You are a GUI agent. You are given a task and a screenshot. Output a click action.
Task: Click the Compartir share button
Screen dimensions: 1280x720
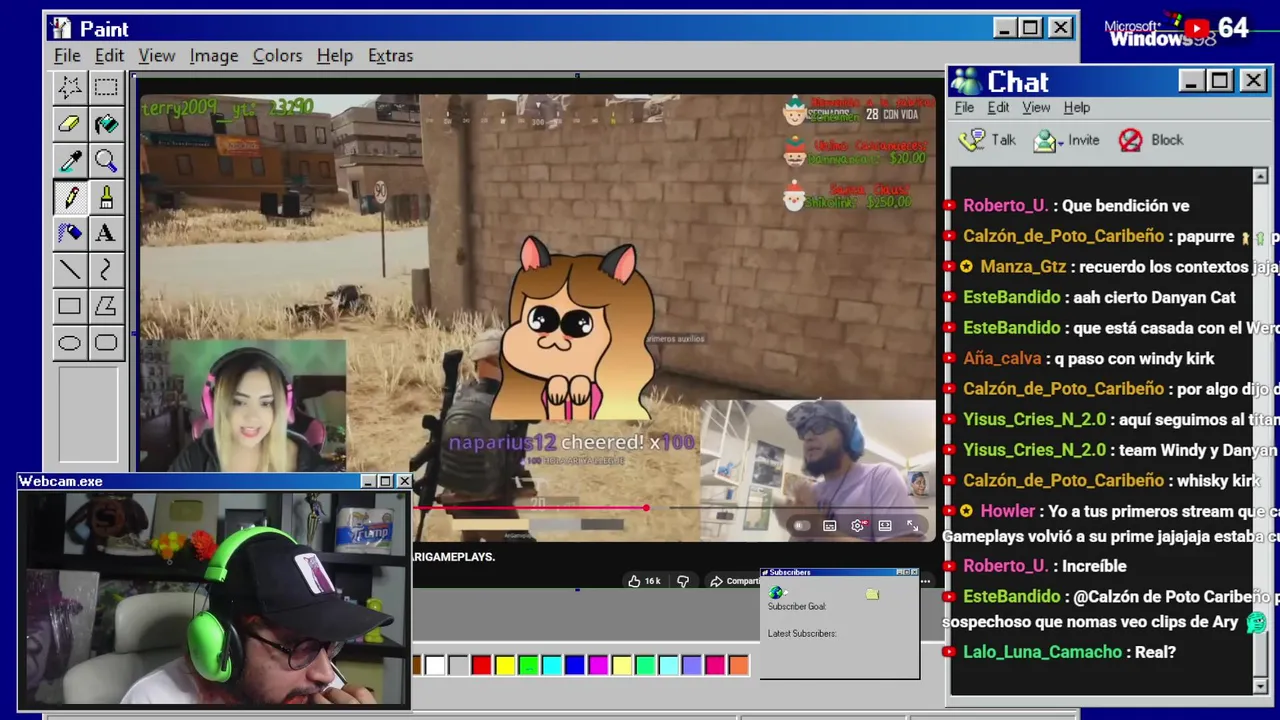click(x=734, y=581)
